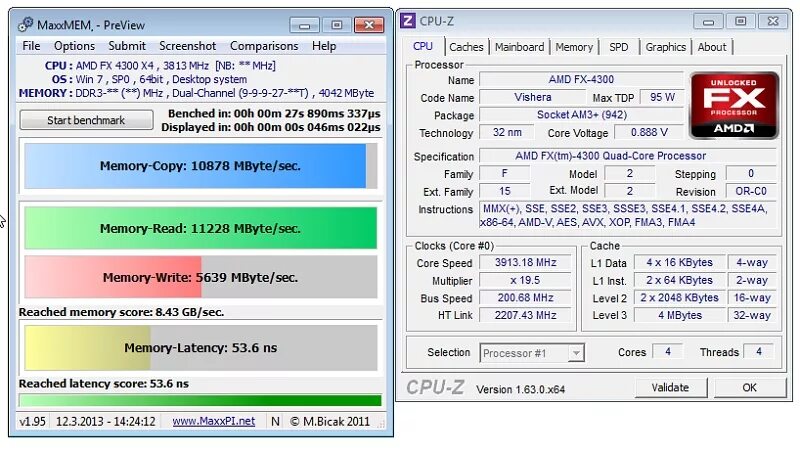800x454 pixels.
Task: Click the OK button in CPU-Z
Action: click(749, 388)
